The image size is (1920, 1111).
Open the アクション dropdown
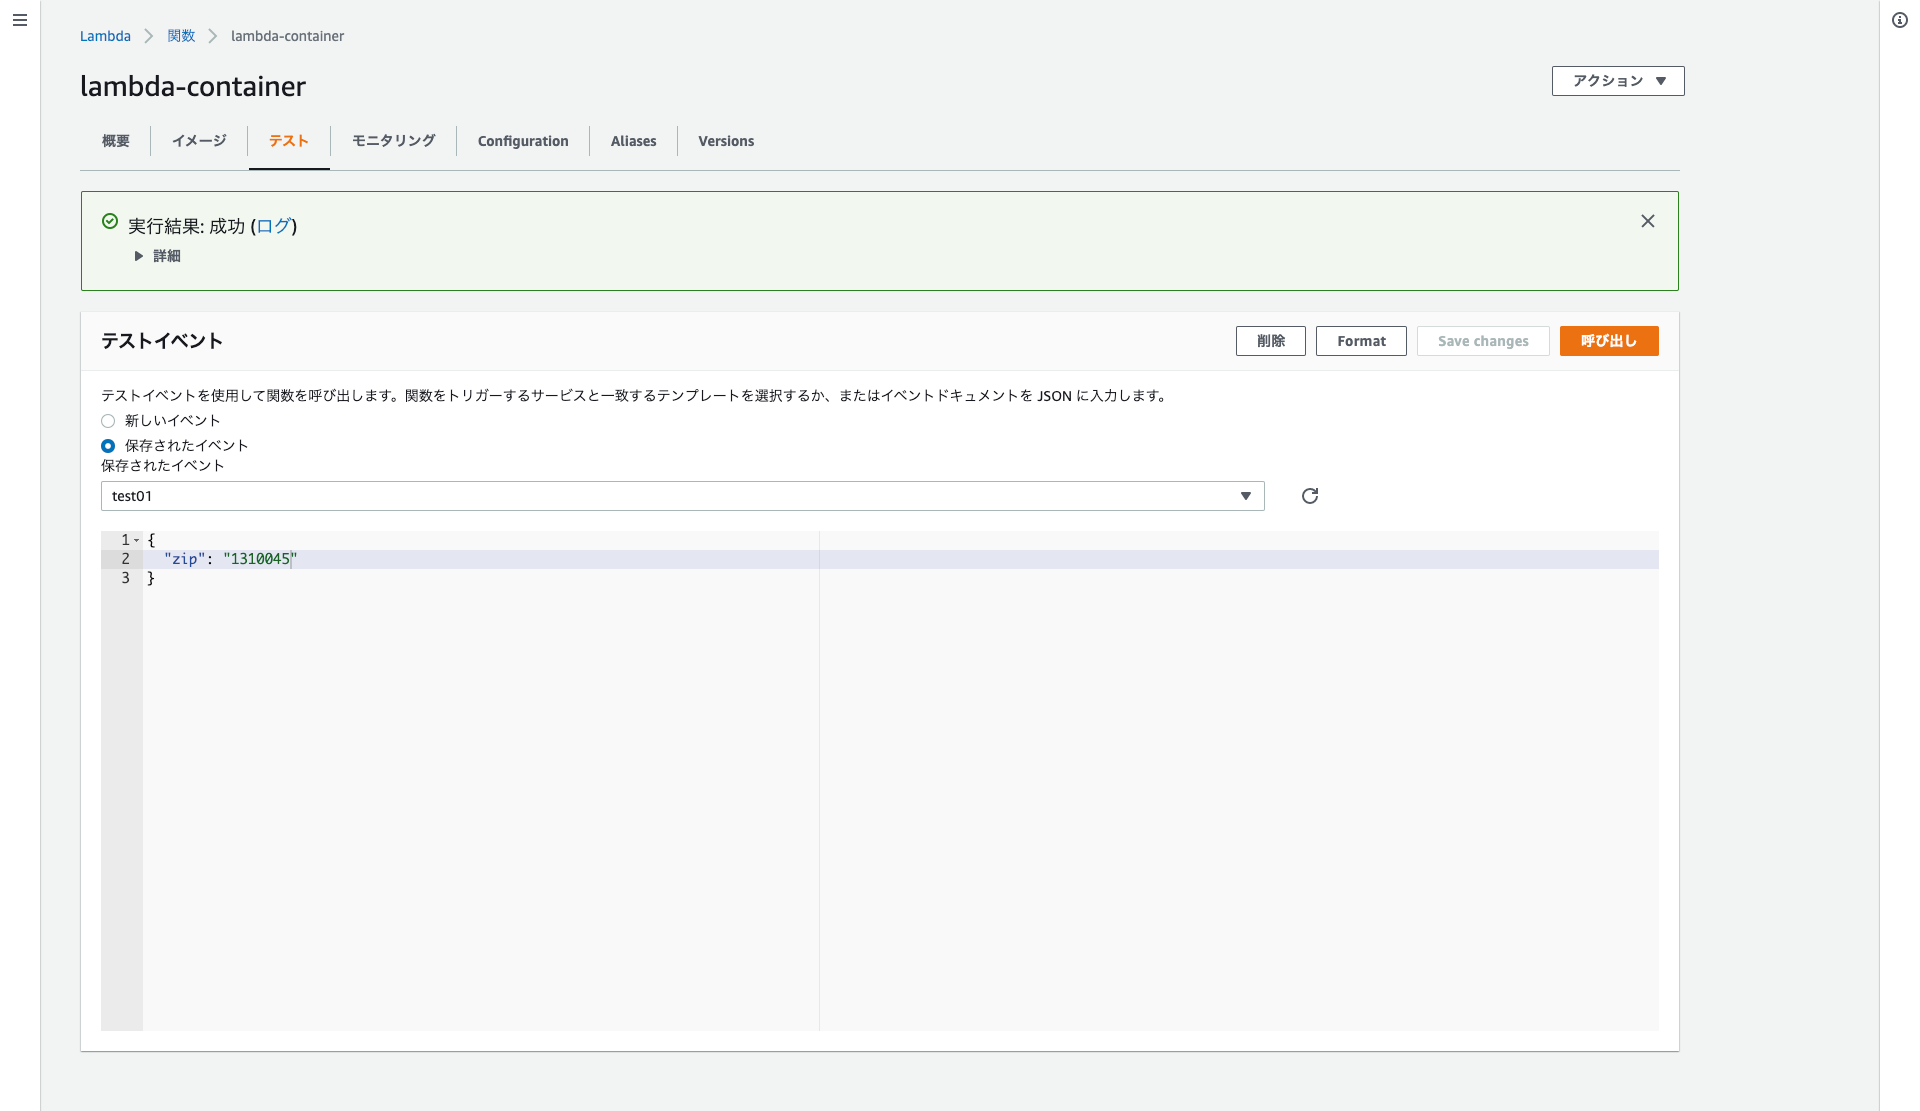coord(1616,81)
